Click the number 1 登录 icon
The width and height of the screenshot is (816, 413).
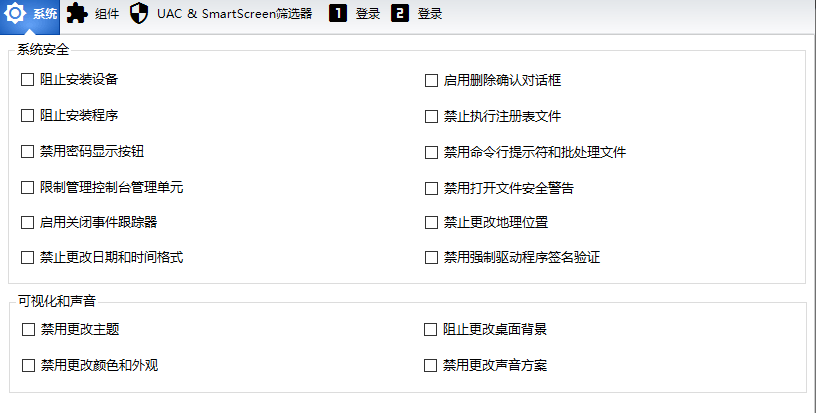338,14
